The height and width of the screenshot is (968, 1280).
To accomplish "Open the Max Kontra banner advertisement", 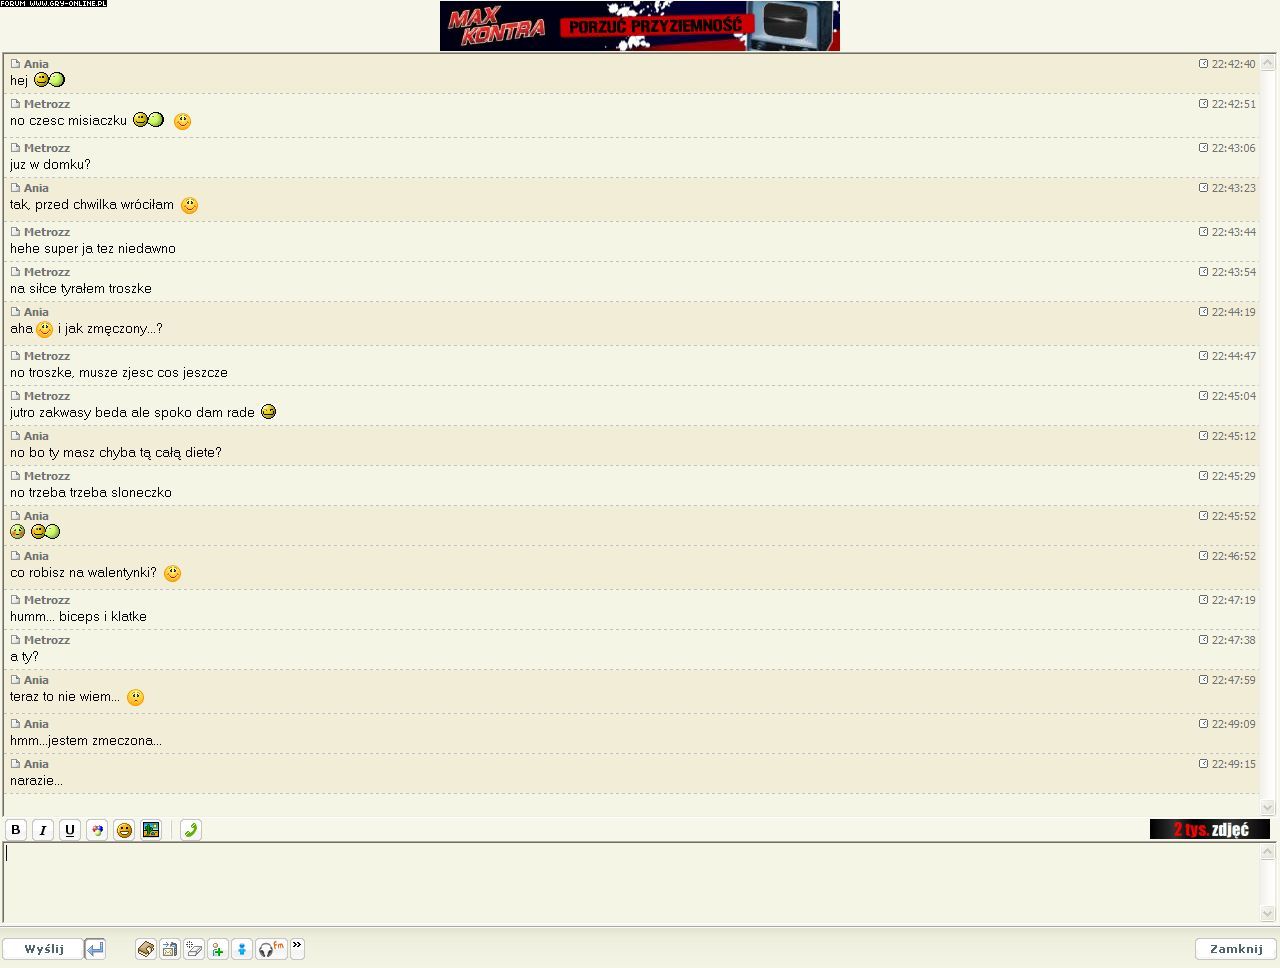I will tap(640, 26).
